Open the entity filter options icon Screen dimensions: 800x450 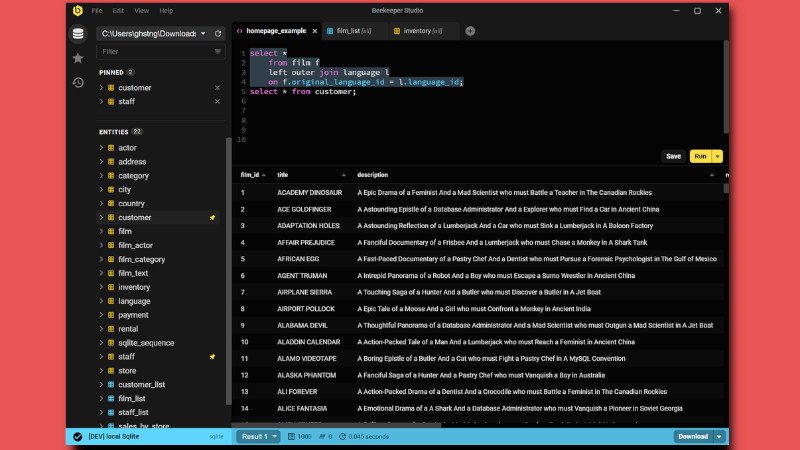pos(218,52)
